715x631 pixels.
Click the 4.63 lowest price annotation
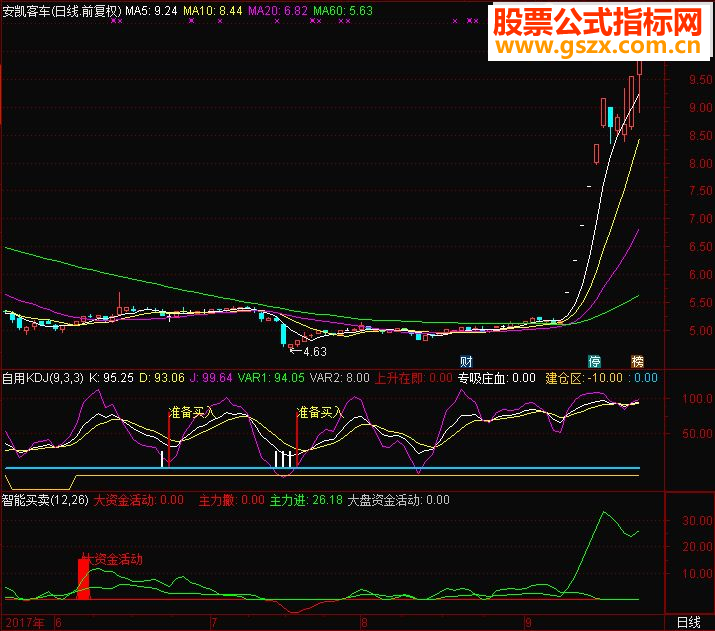coord(315,352)
